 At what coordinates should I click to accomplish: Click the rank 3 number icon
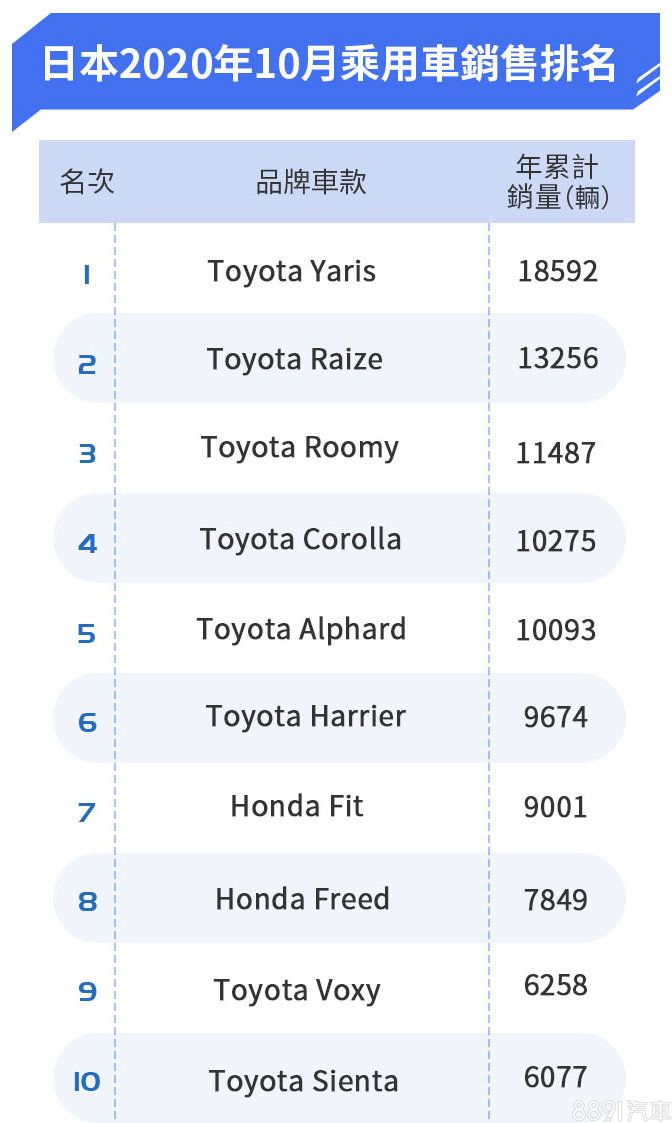(87, 453)
